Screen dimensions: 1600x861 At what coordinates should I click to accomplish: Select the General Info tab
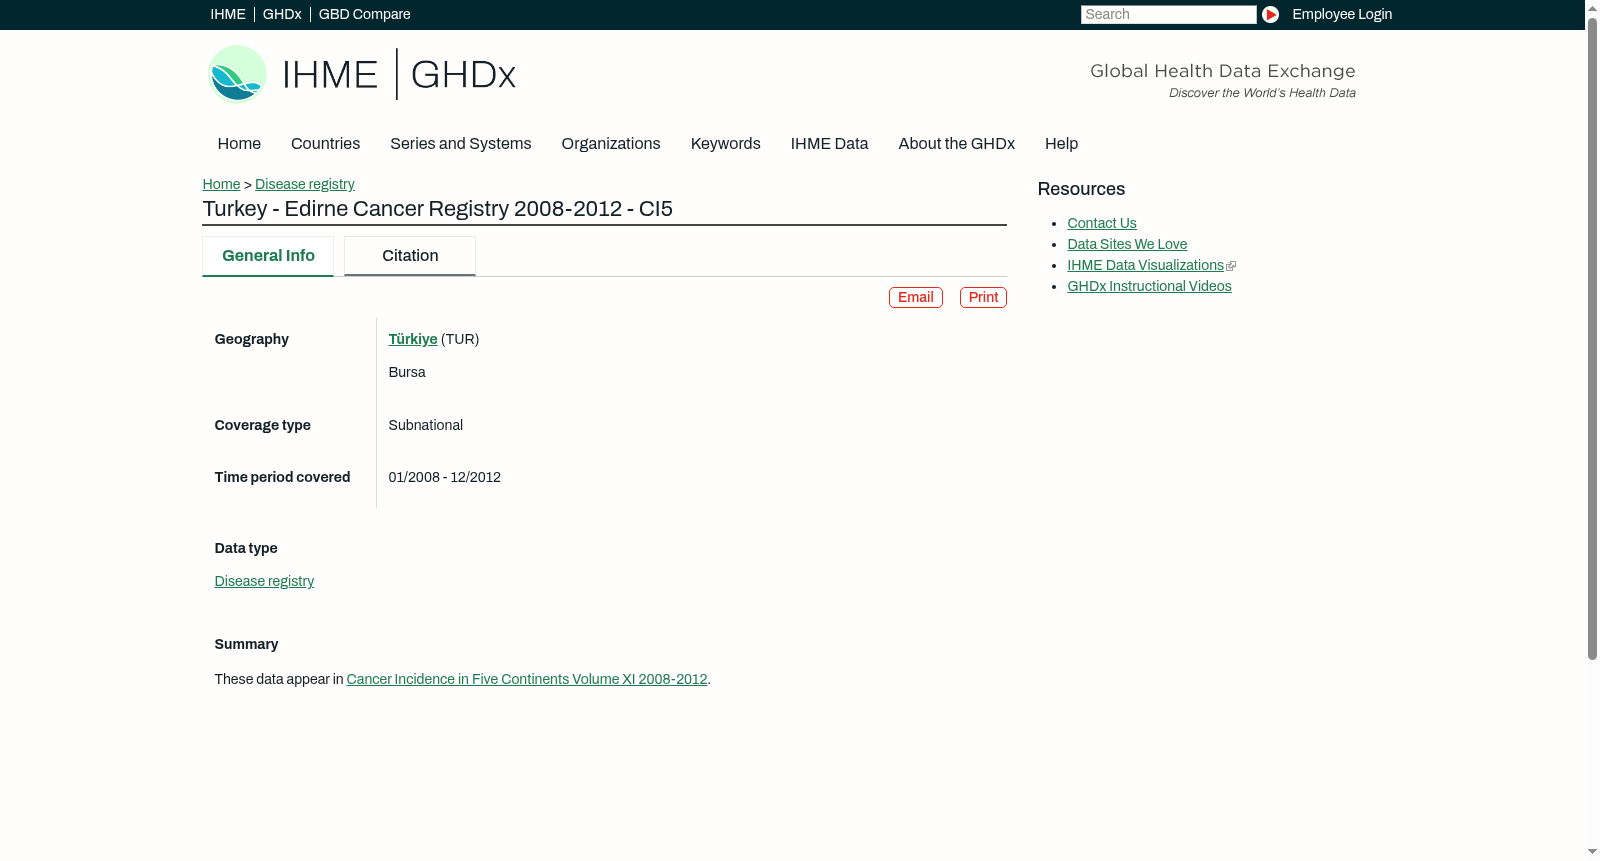(x=268, y=256)
